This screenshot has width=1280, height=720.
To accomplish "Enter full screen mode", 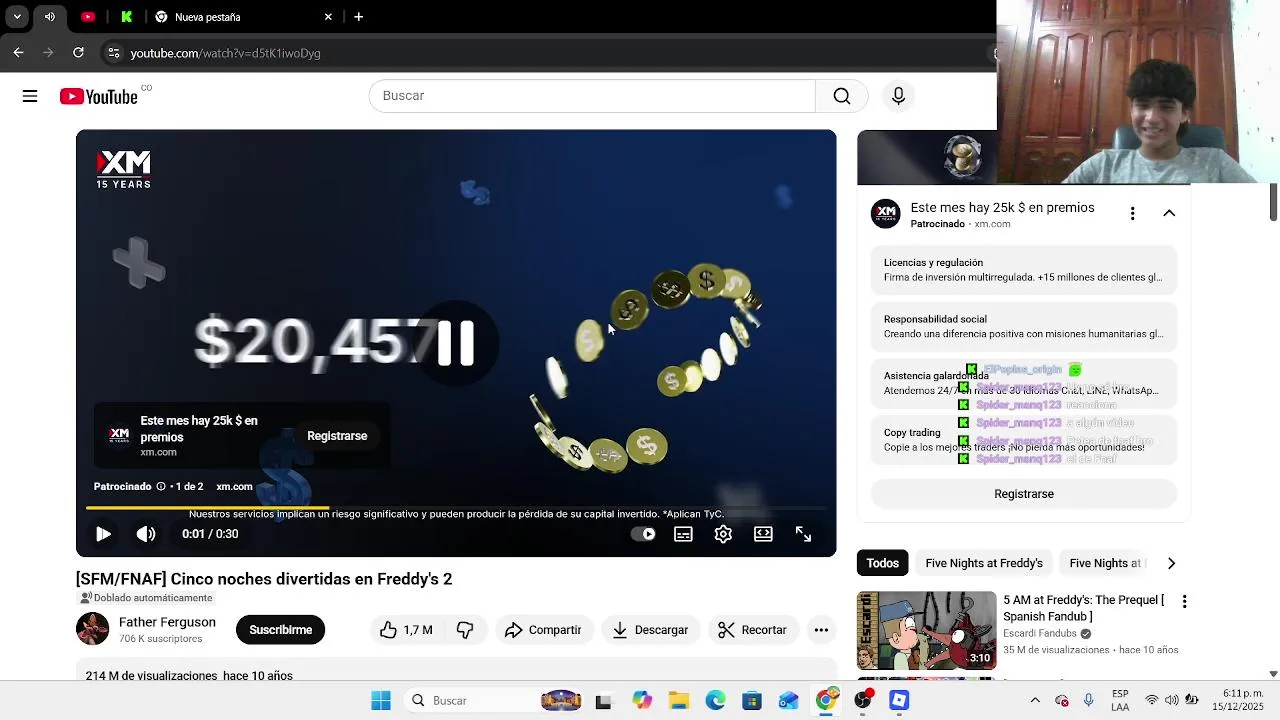I will [803, 534].
